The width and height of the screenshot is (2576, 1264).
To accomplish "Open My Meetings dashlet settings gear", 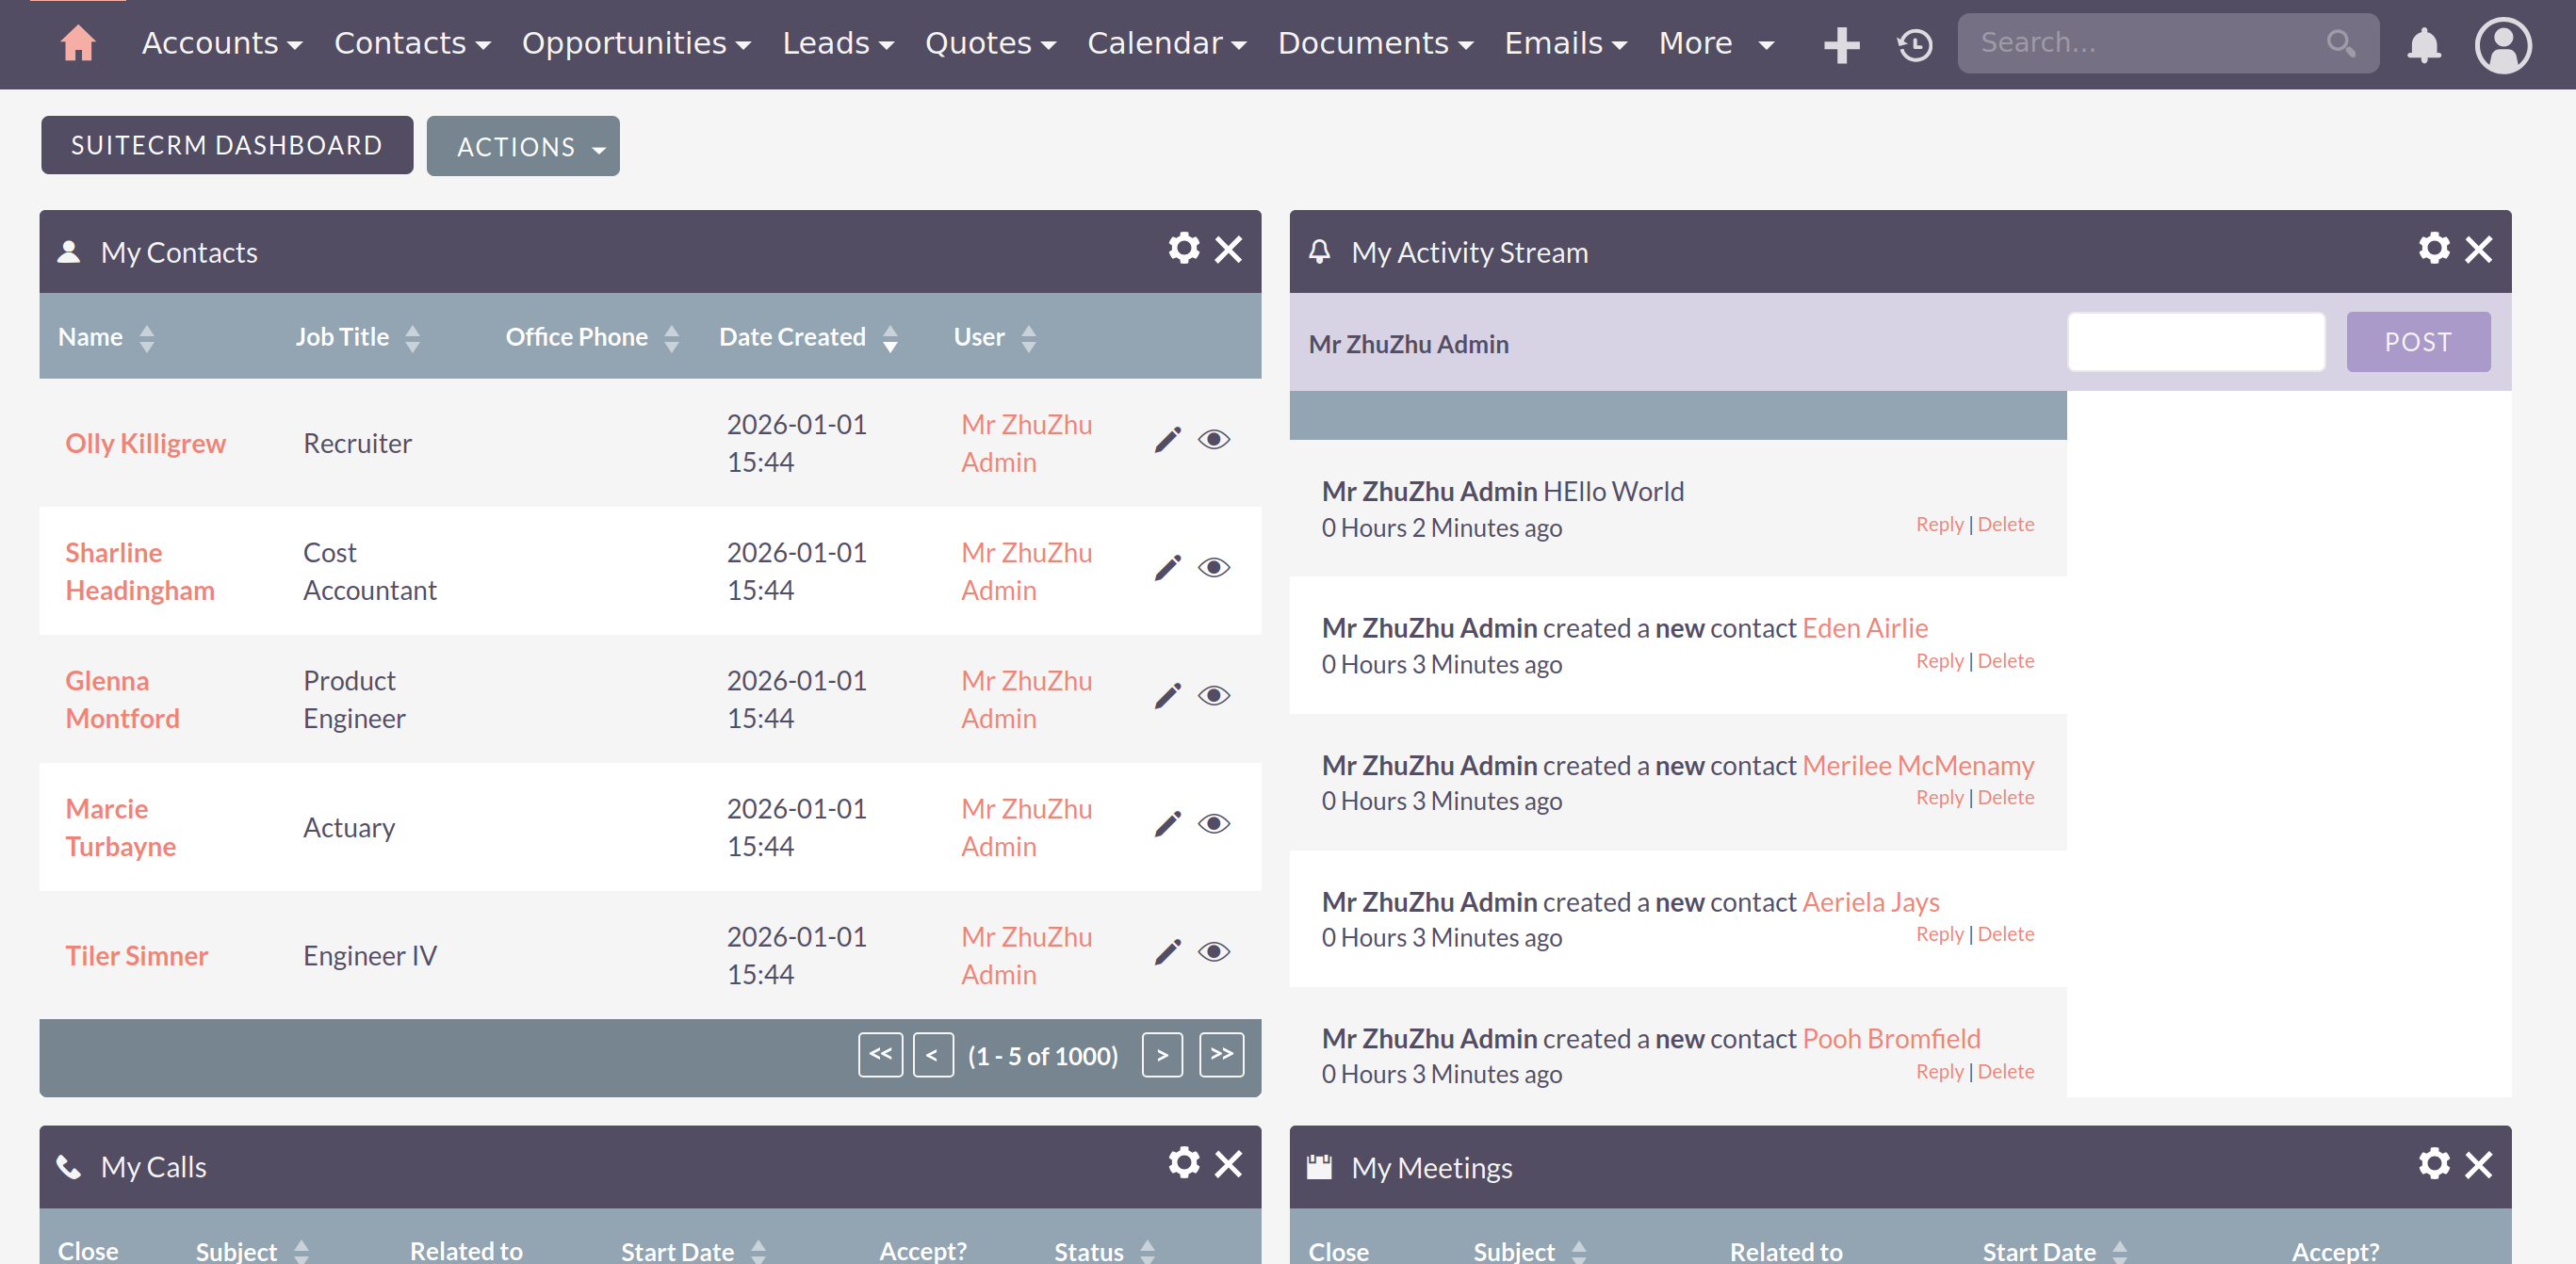I will pyautogui.click(x=2434, y=1163).
